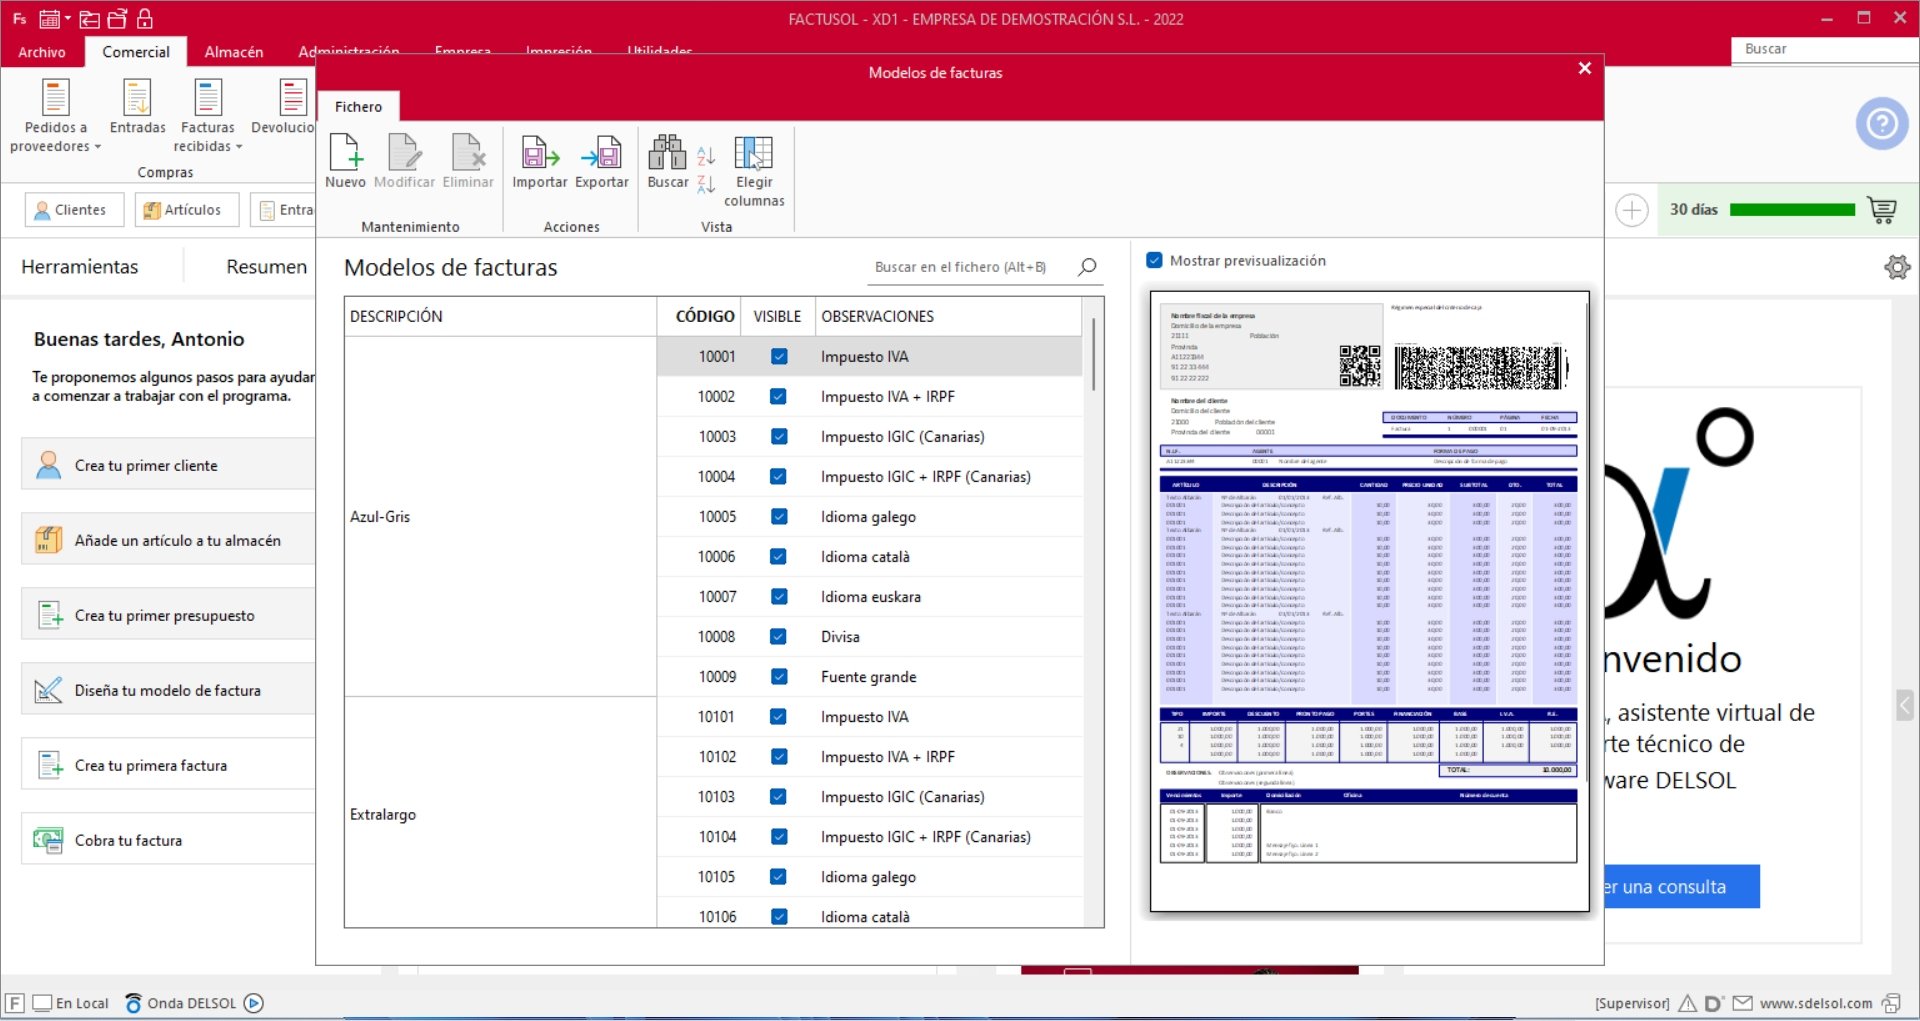Select the Fuente grande row
Viewport: 1920px width, 1021px height.
[869, 676]
